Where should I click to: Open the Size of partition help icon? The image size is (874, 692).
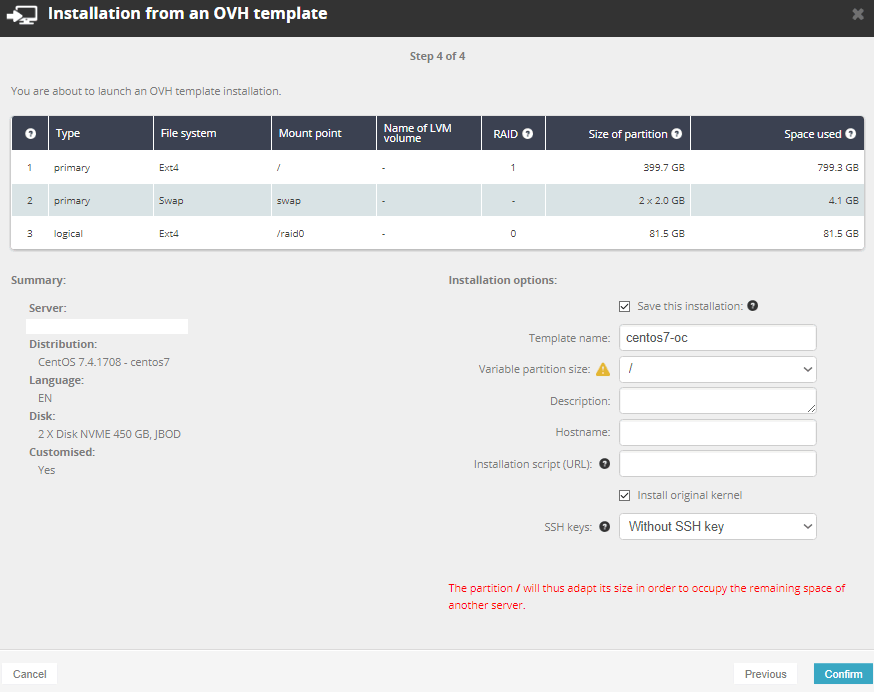tap(677, 133)
